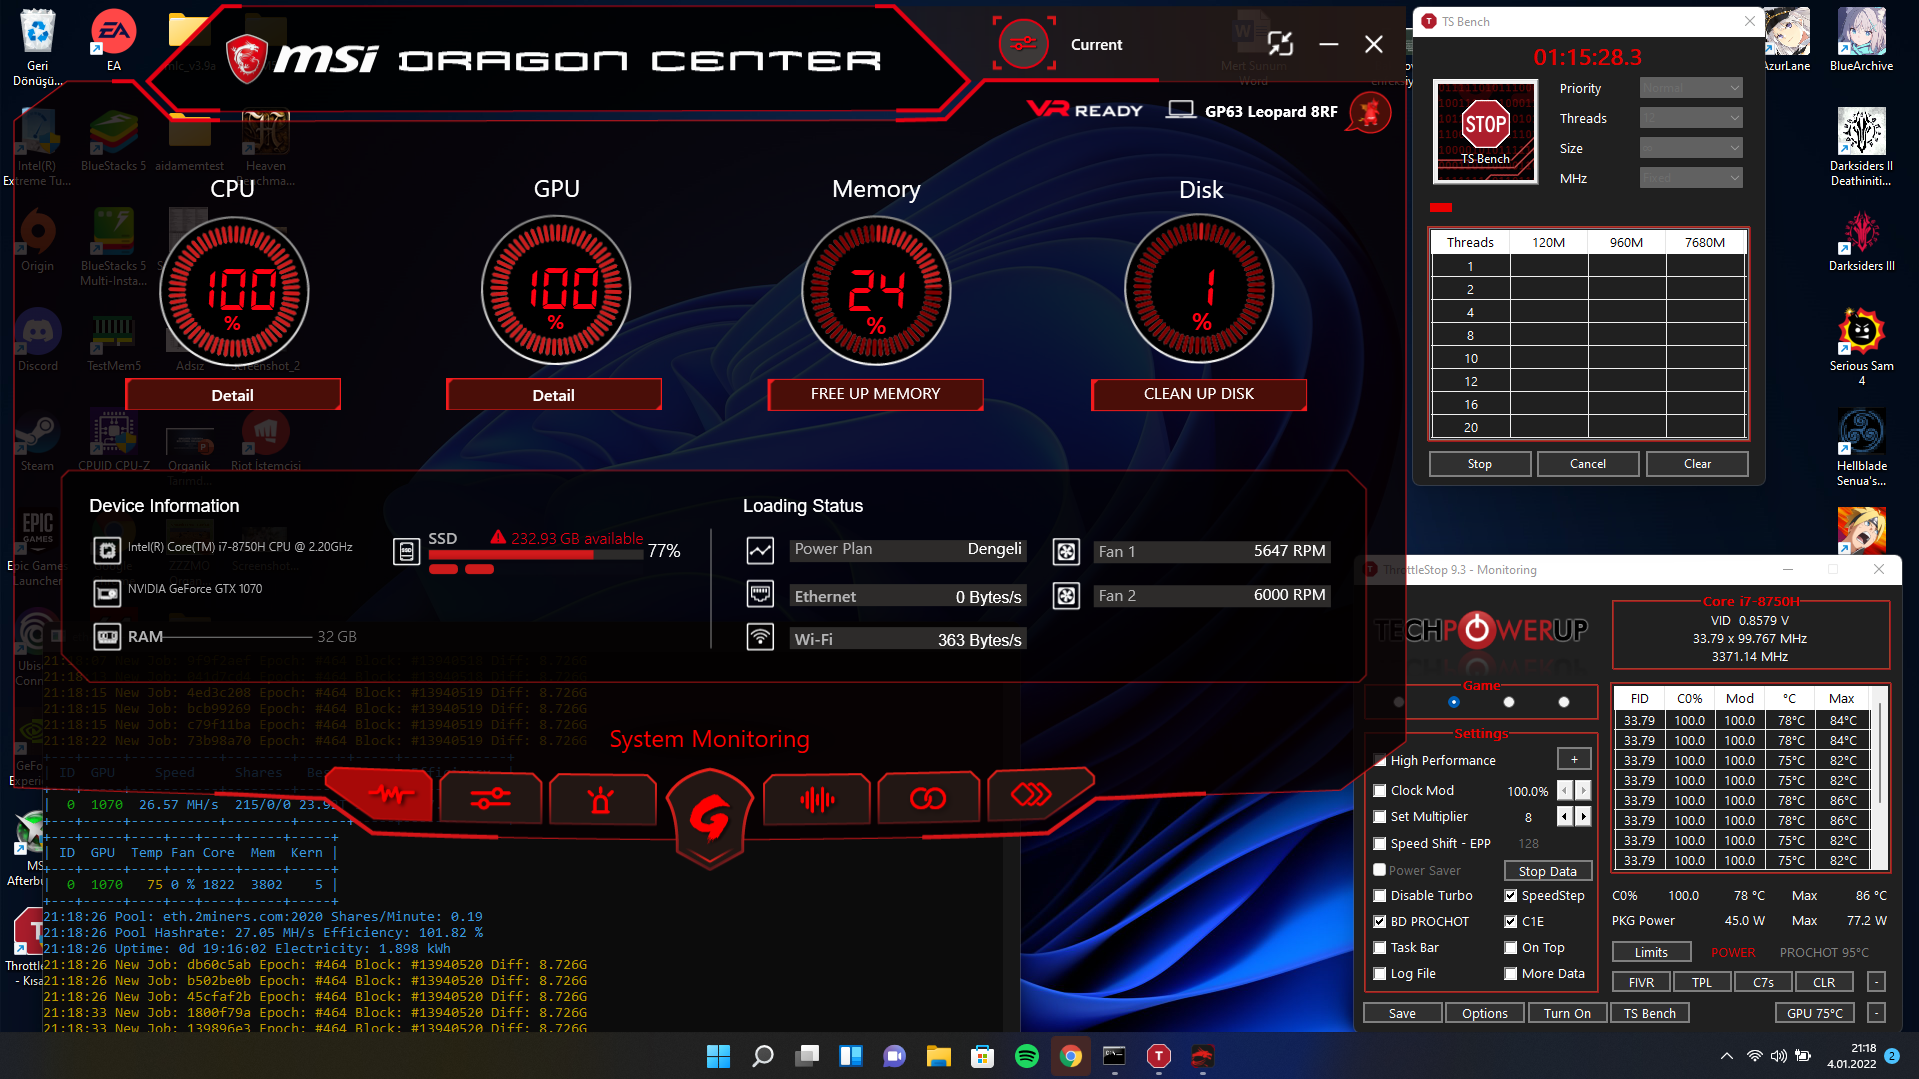Check the Disable Turbo option
This screenshot has height=1079, width=1919.
[1380, 896]
